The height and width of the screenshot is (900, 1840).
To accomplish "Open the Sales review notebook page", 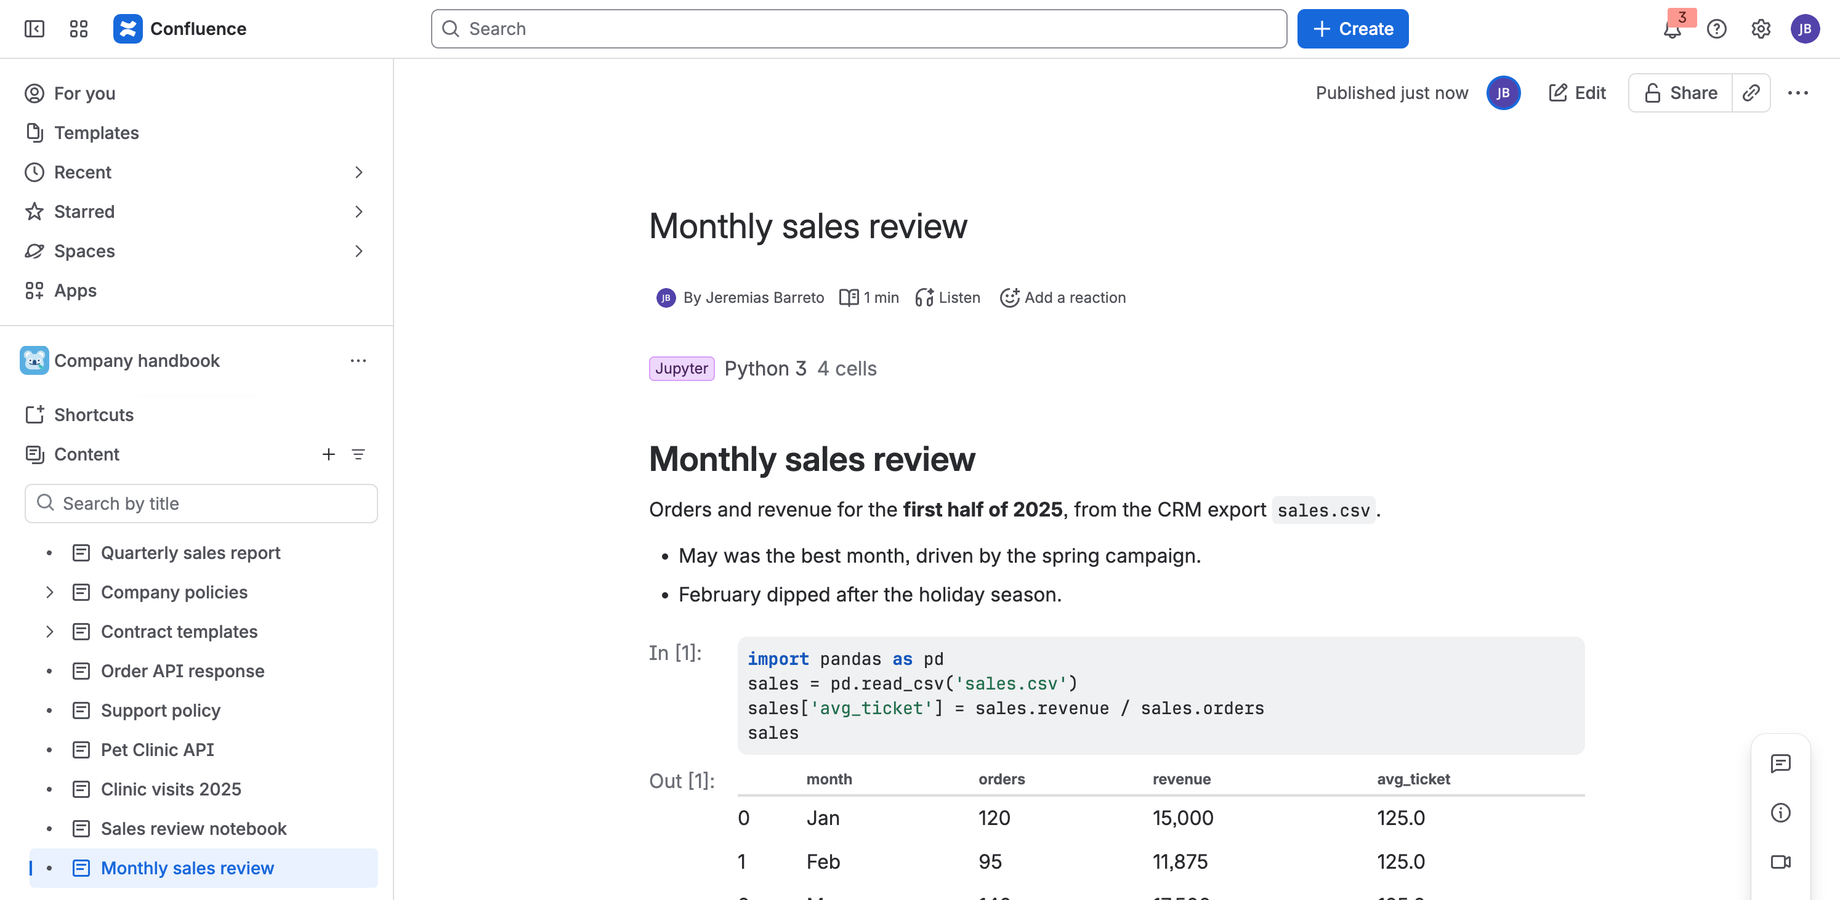I will coord(193,829).
